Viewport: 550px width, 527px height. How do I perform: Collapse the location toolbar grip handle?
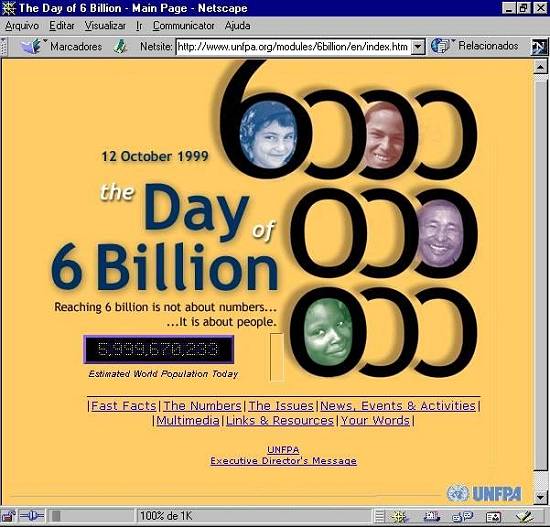pos(4,46)
